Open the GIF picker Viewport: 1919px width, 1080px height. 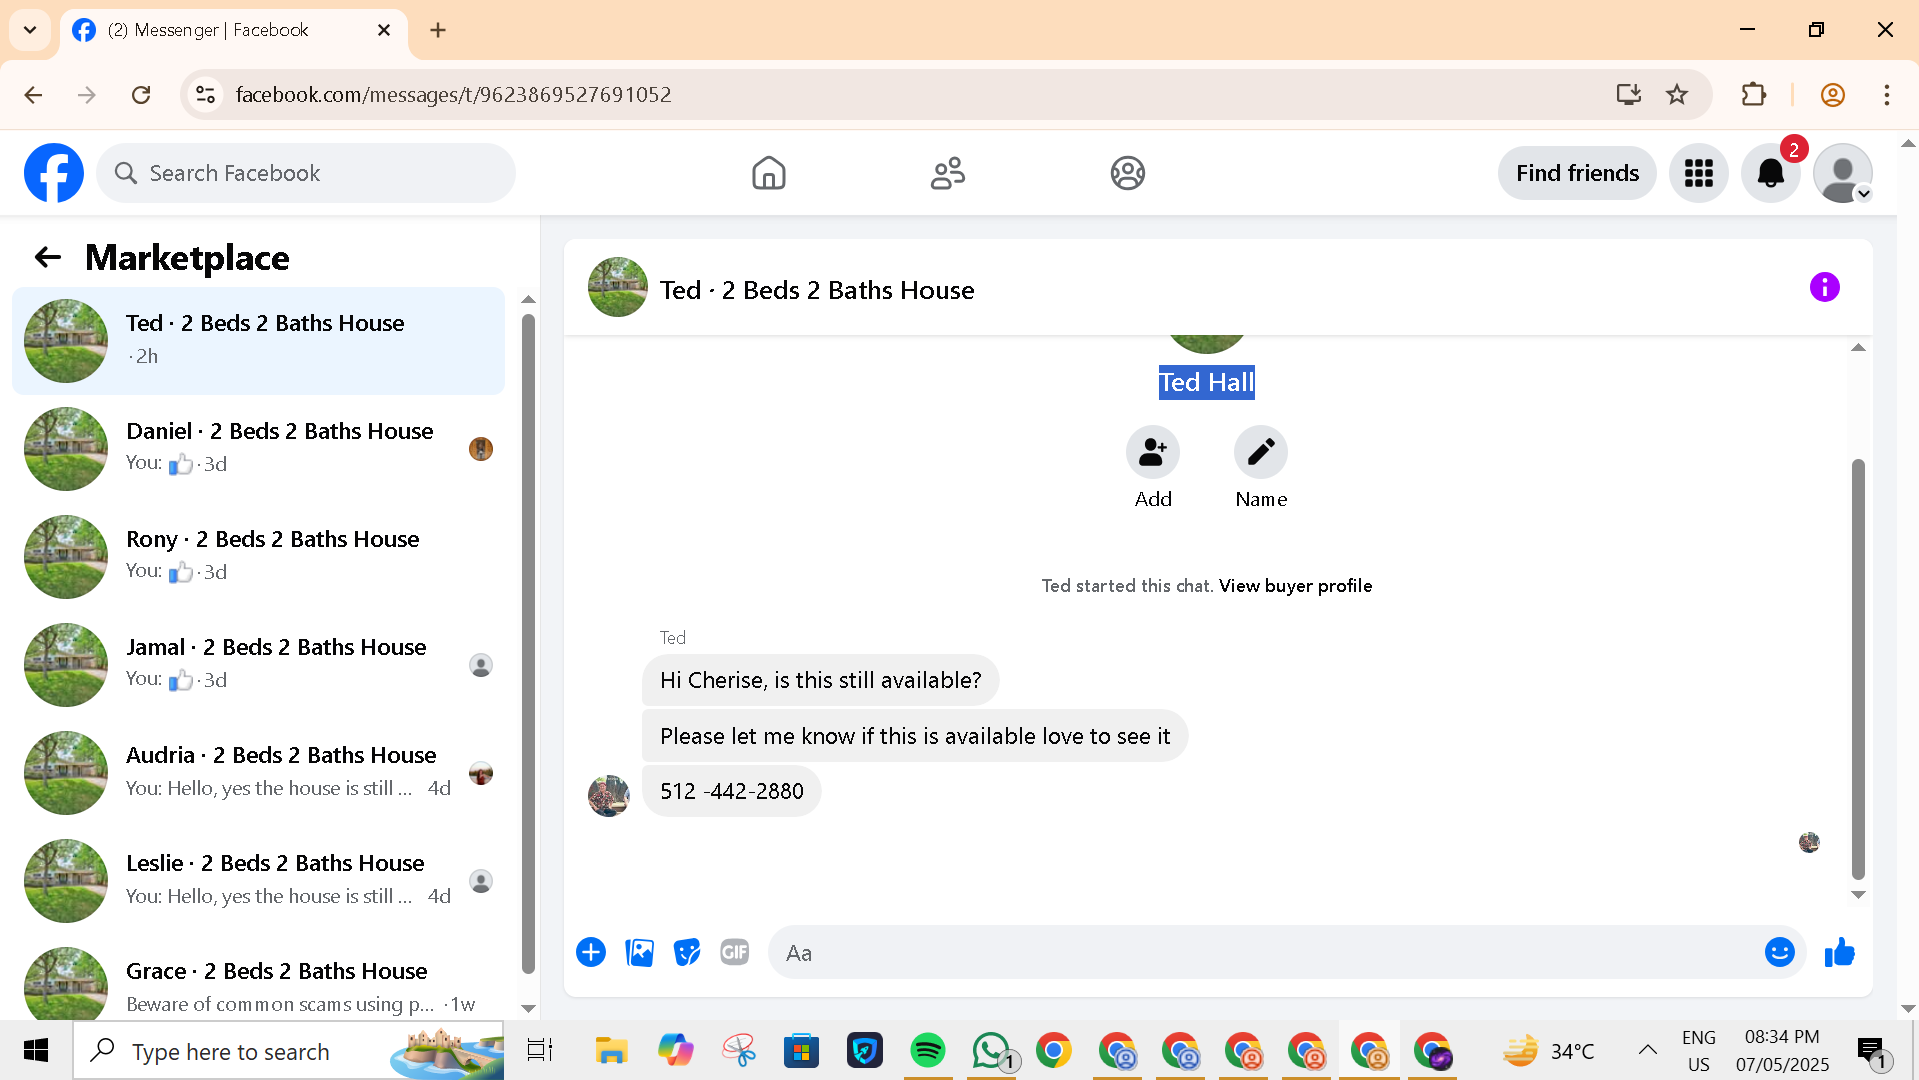point(735,952)
